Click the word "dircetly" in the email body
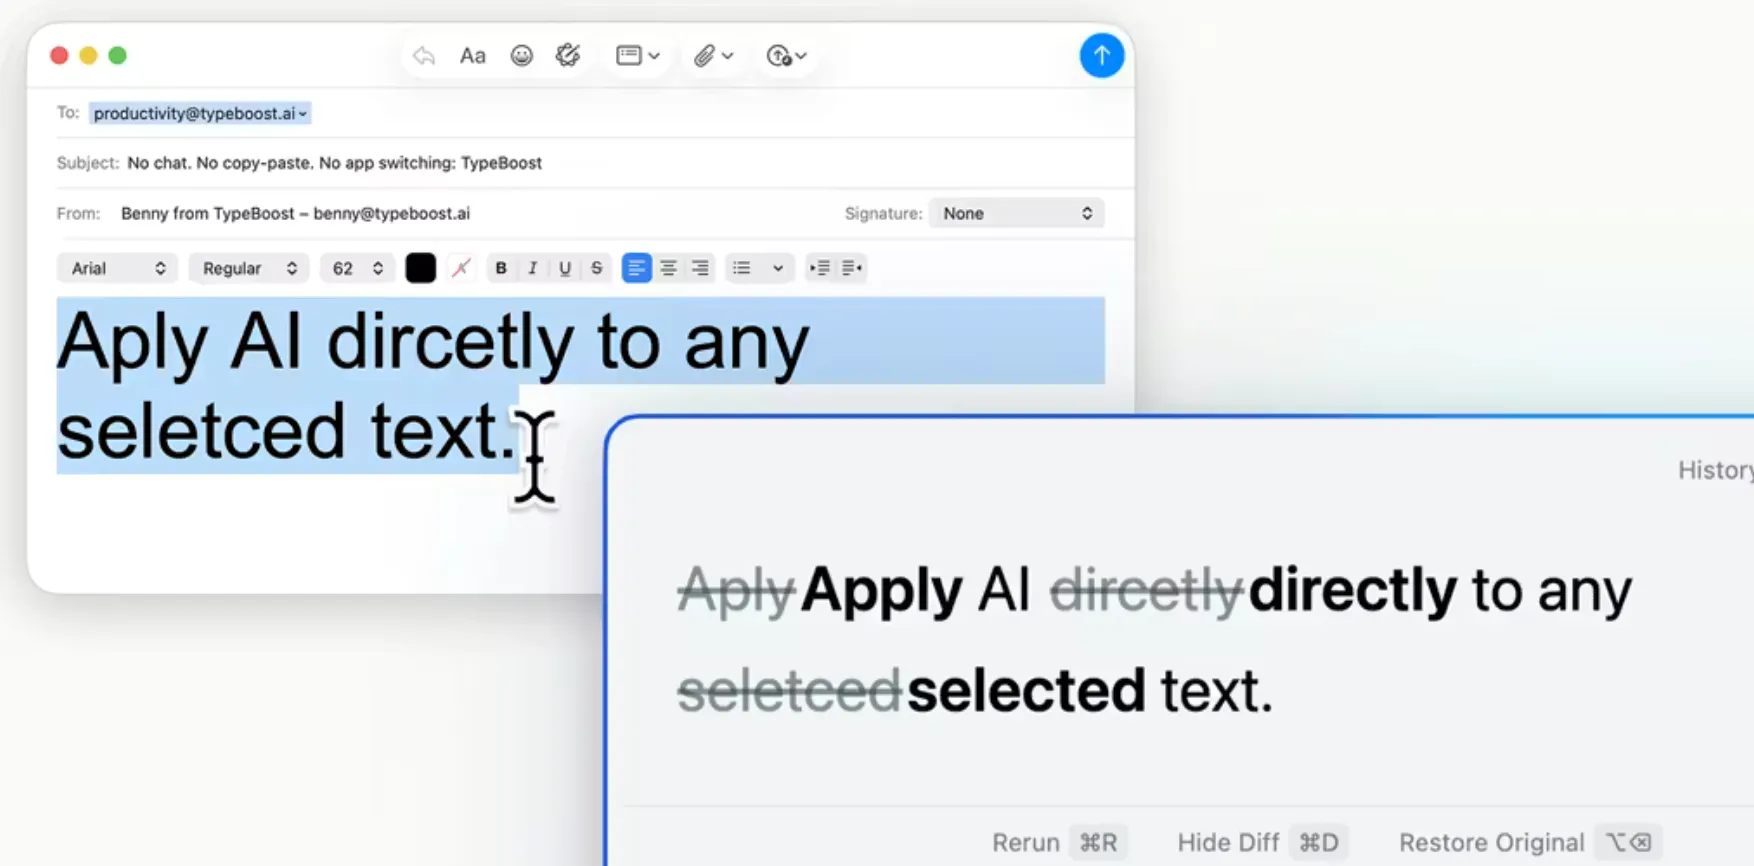 [451, 342]
